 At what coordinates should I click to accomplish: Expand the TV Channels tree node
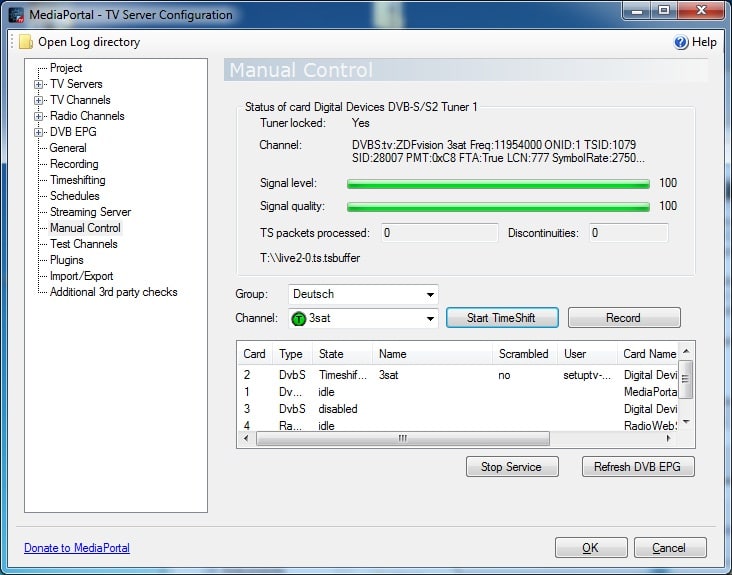click(38, 100)
